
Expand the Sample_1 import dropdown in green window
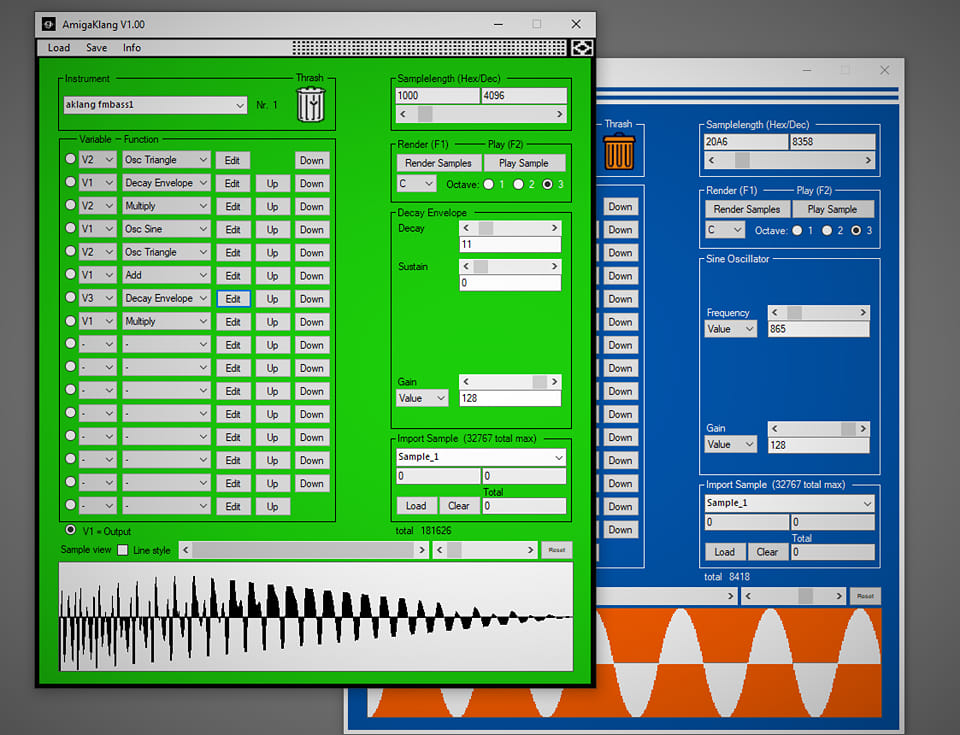coord(481,457)
